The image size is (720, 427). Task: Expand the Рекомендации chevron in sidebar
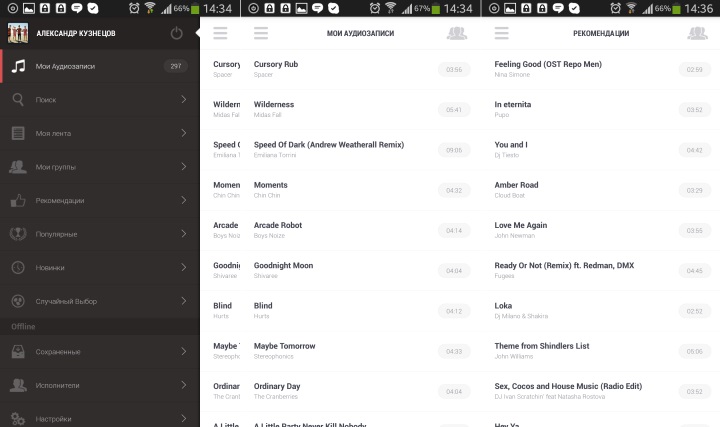coord(184,200)
